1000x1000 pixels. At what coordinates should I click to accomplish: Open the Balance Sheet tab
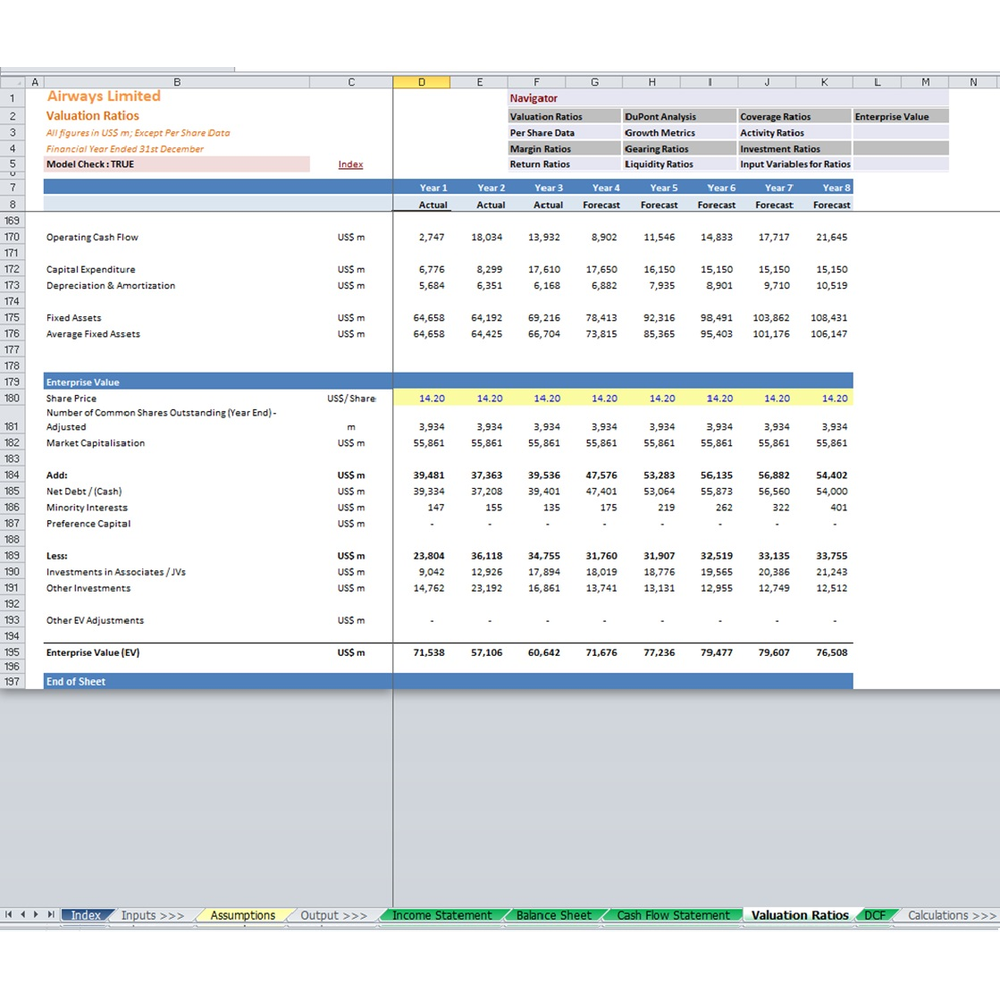[554, 915]
